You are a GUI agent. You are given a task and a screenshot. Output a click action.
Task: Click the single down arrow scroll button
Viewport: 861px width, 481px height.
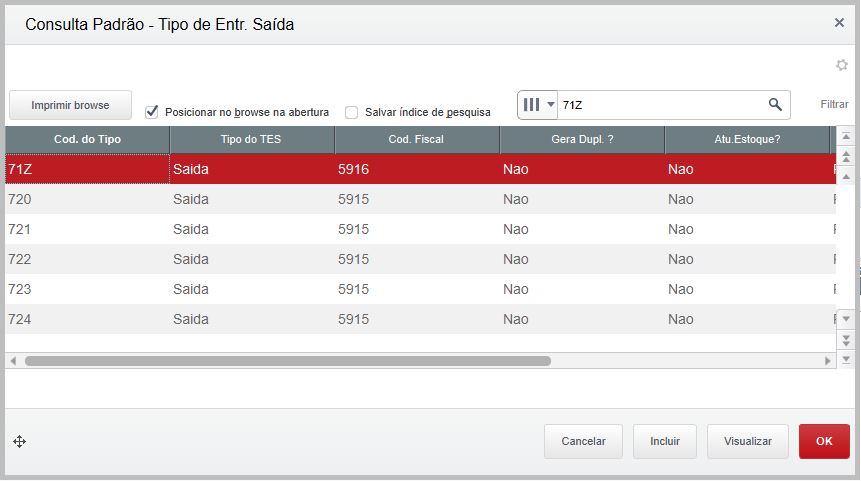pyautogui.click(x=846, y=319)
